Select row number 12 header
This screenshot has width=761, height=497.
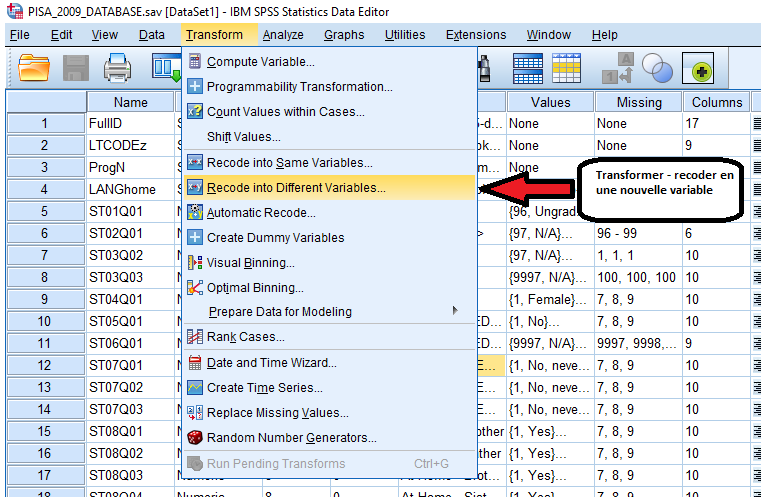point(45,365)
